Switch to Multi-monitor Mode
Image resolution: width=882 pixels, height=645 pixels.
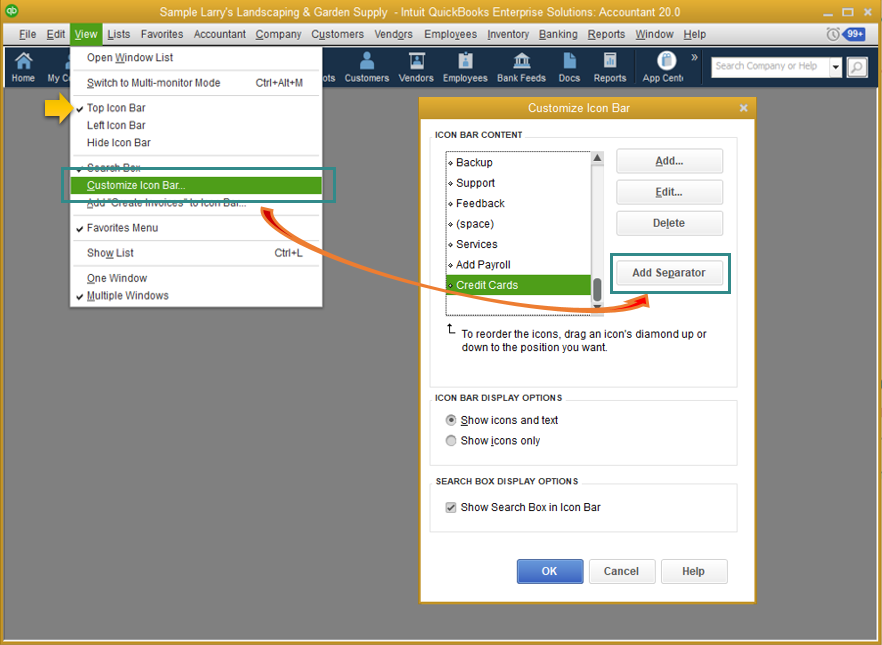point(196,83)
